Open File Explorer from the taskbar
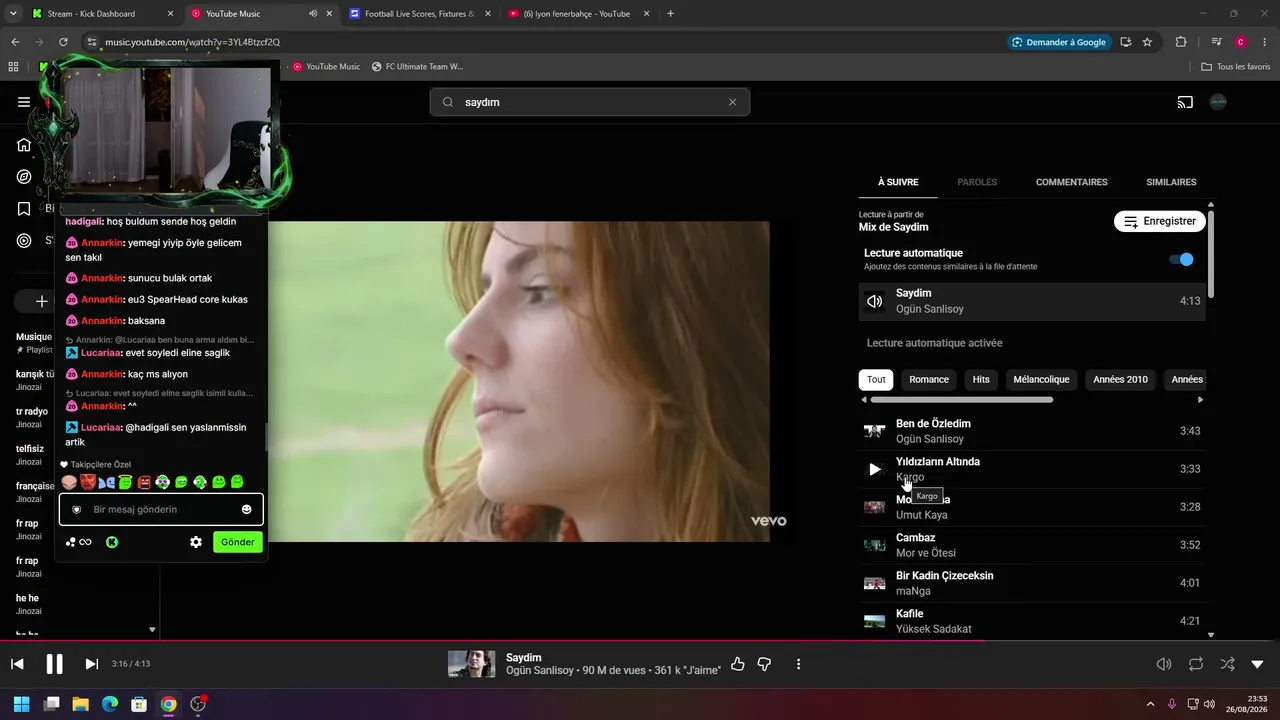The image size is (1280, 720). click(x=80, y=704)
